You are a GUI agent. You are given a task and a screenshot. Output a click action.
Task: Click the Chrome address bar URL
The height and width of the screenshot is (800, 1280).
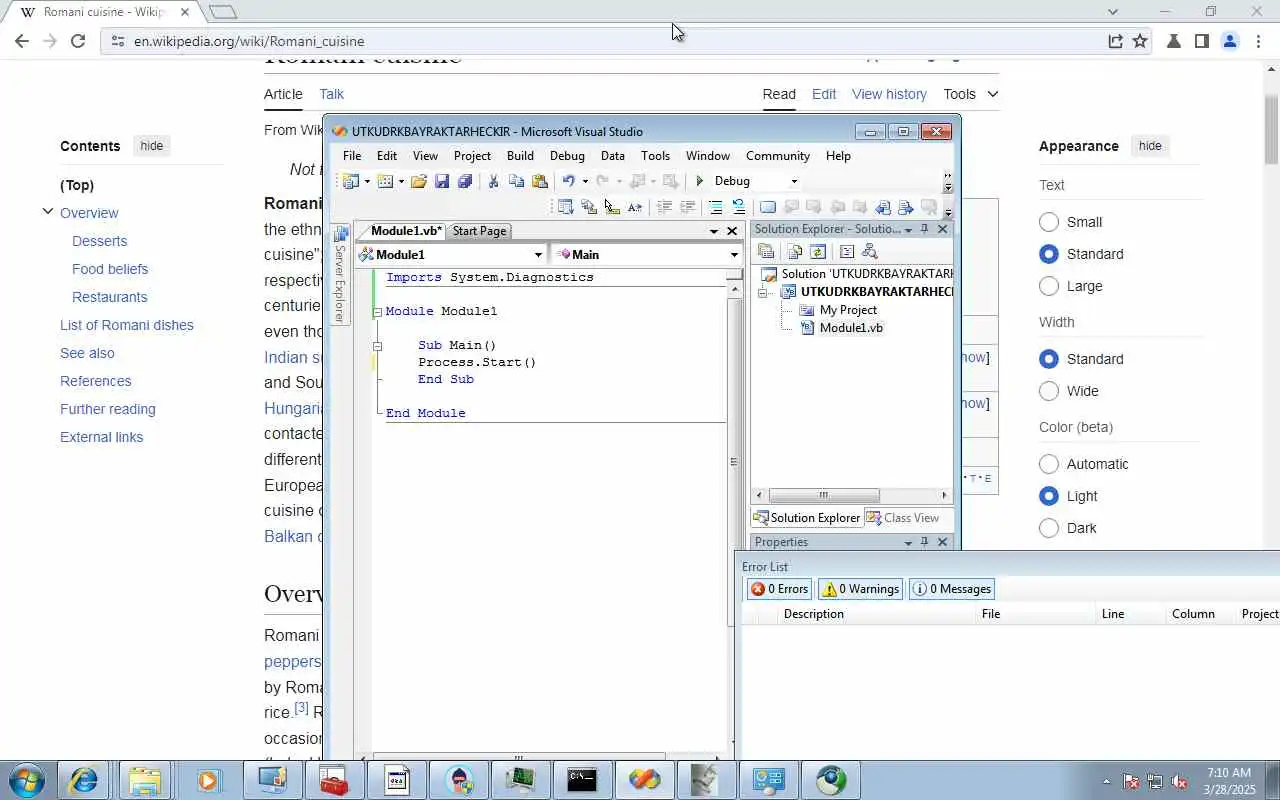(249, 41)
